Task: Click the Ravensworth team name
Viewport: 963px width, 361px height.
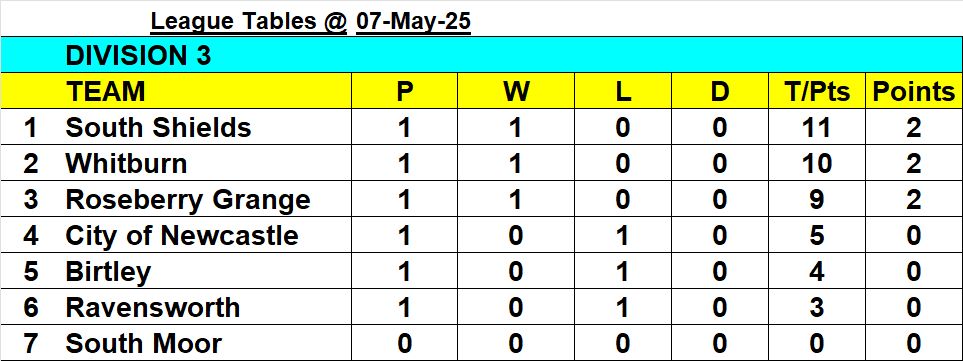Action: click(152, 308)
